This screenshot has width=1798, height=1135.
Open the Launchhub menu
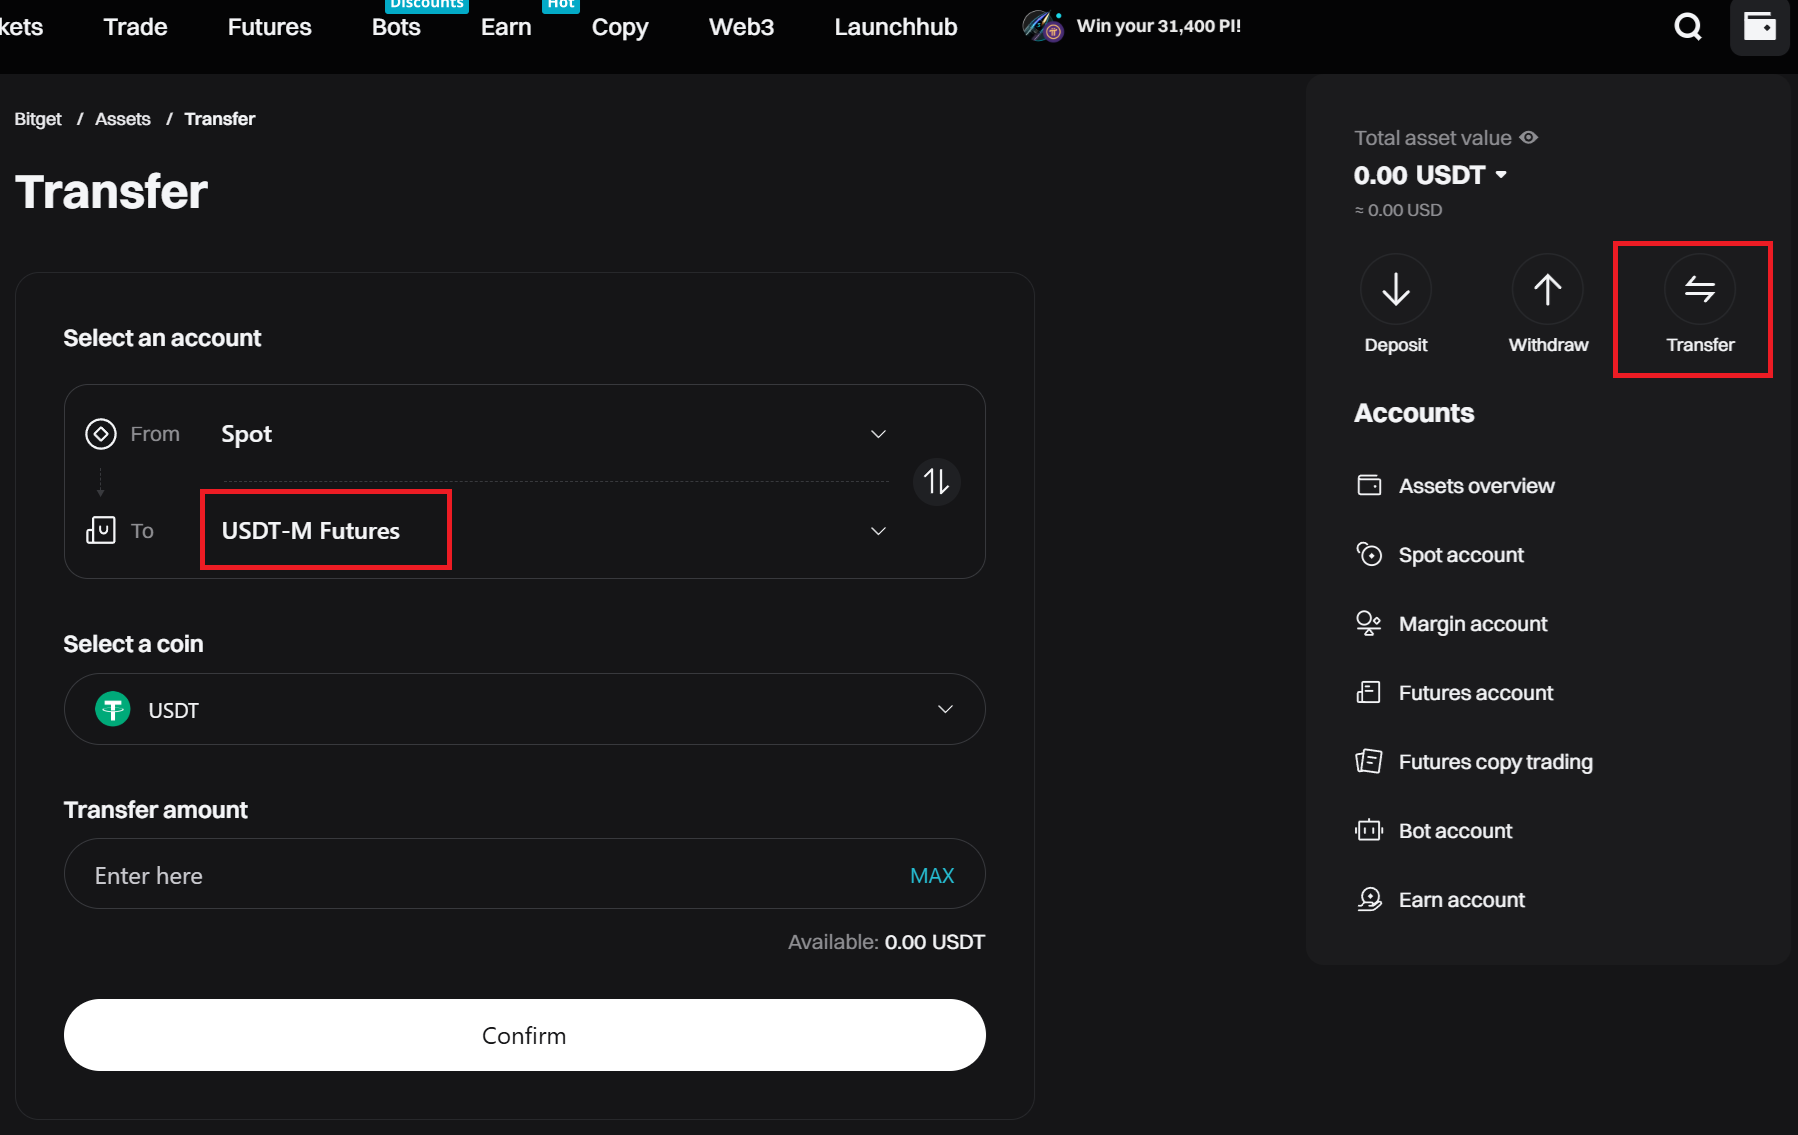click(896, 27)
